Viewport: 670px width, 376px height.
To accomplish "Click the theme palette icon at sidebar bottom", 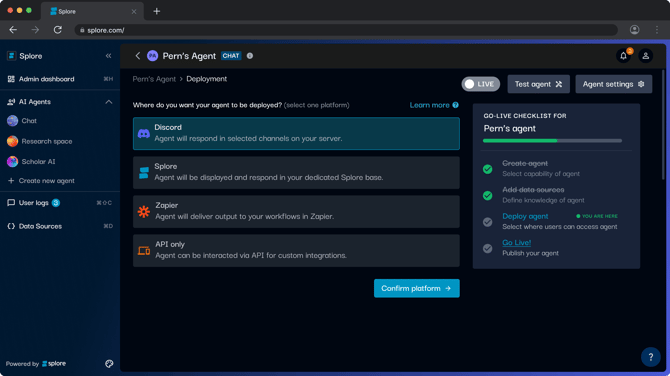I will (109, 364).
